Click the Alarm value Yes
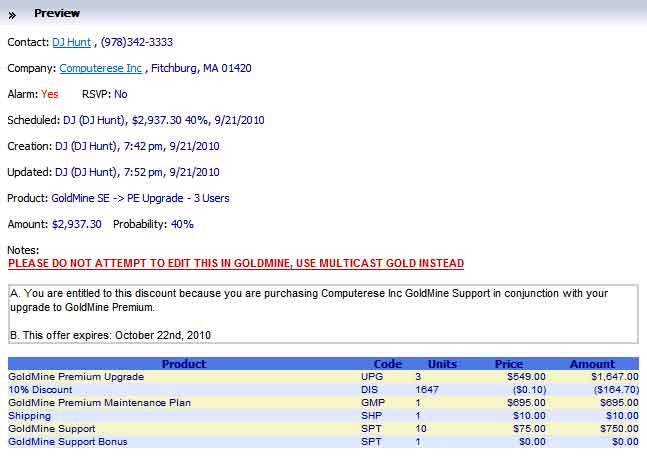The image size is (647, 456). click(x=50, y=94)
